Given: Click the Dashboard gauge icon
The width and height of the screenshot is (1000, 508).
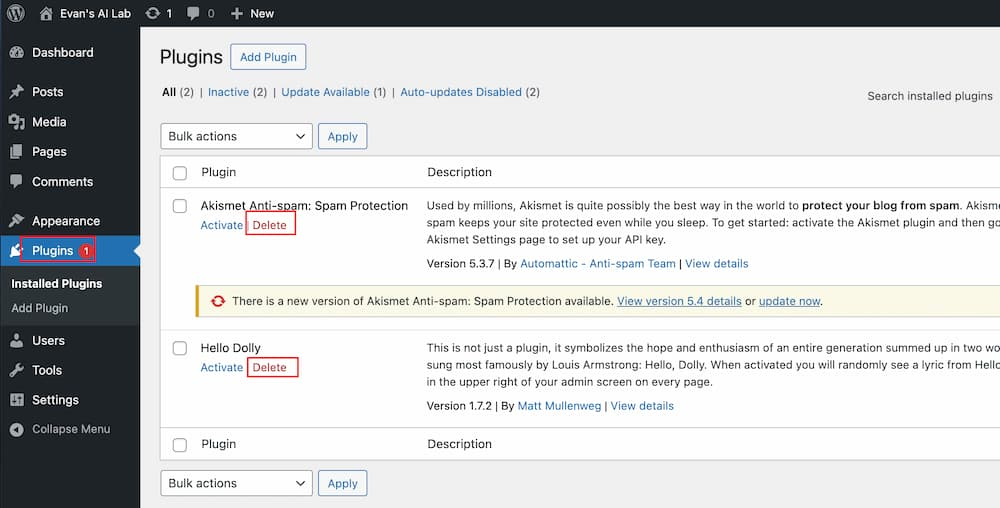Looking at the screenshot, I should pyautogui.click(x=17, y=53).
